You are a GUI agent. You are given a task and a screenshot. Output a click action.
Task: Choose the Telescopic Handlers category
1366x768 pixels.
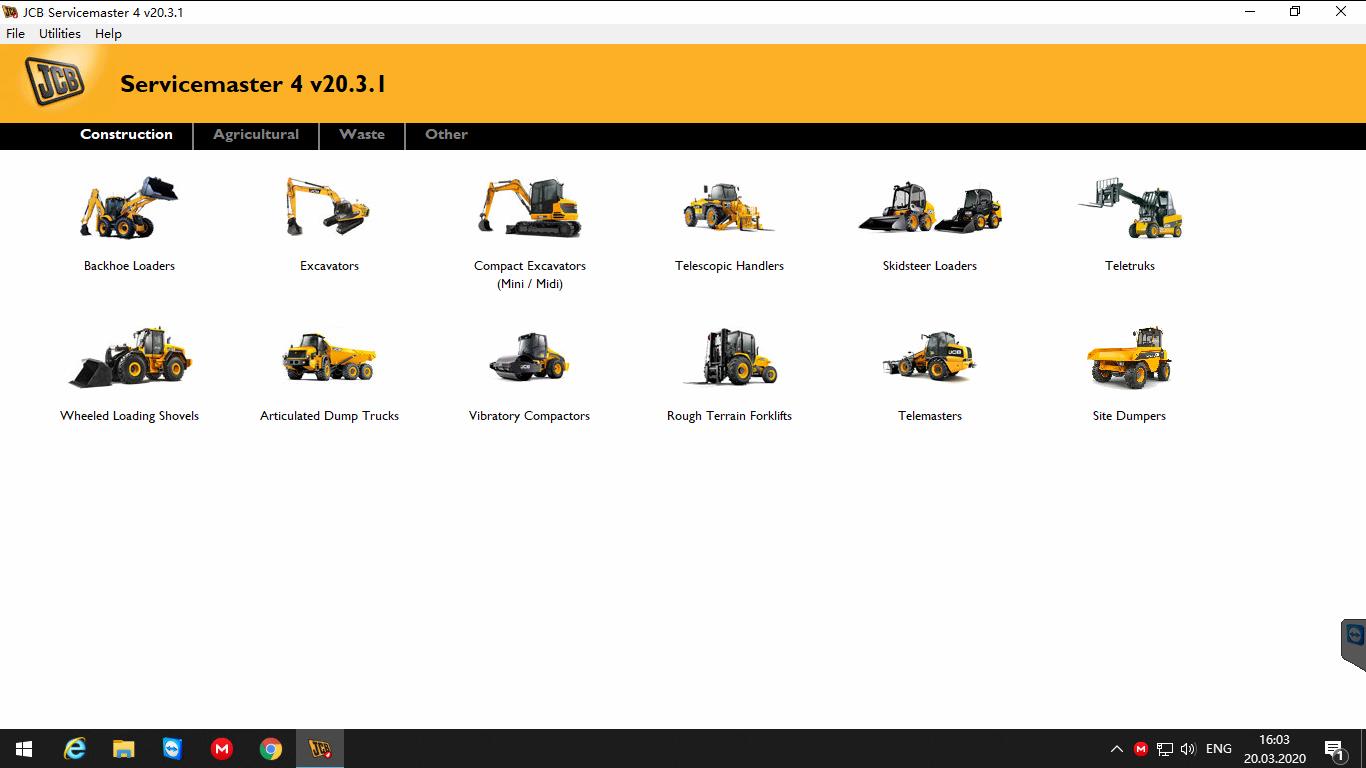click(729, 210)
